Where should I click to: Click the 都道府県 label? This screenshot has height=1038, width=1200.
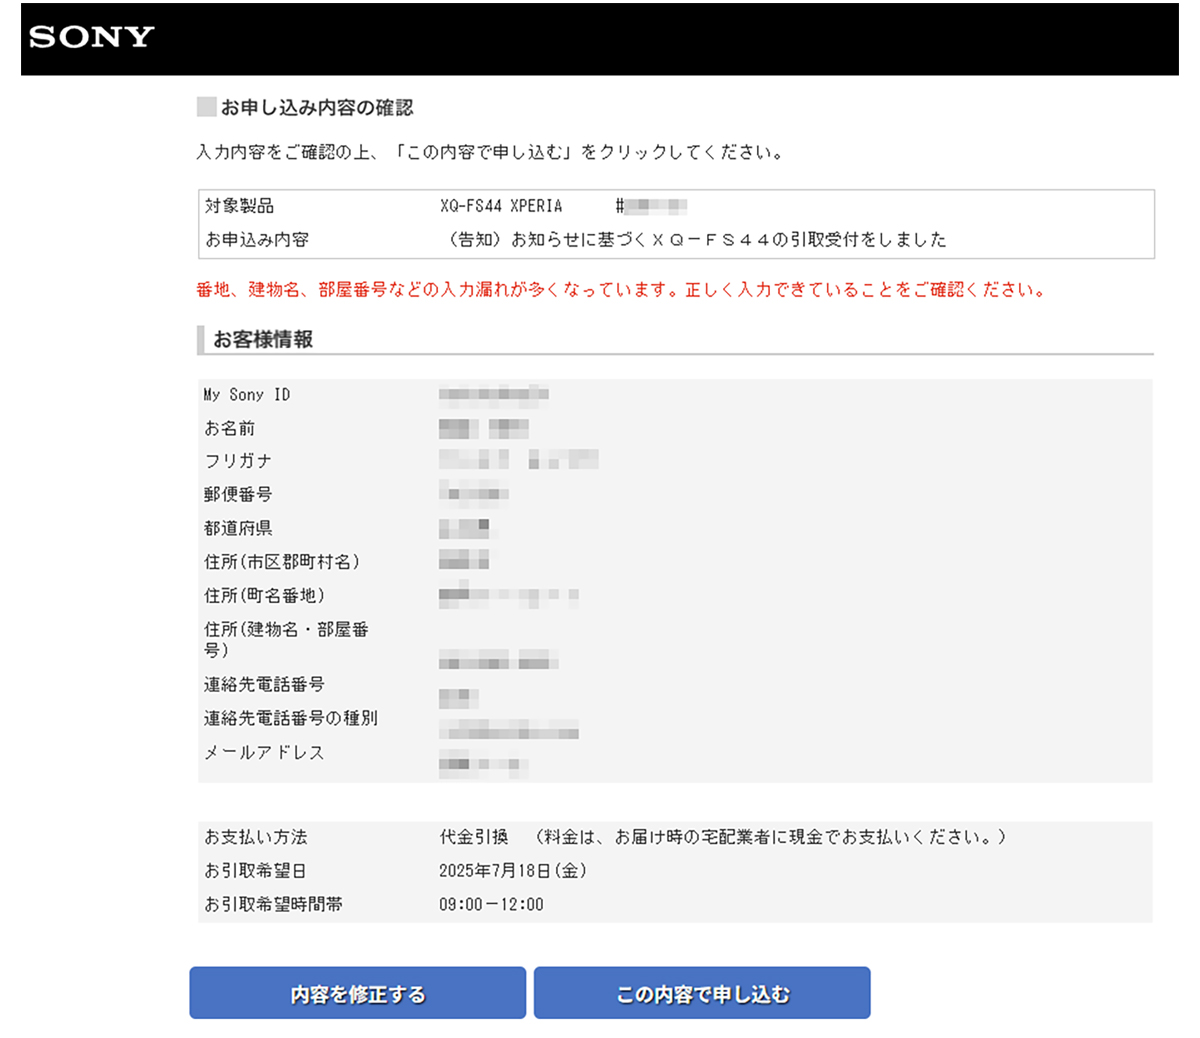pos(238,528)
